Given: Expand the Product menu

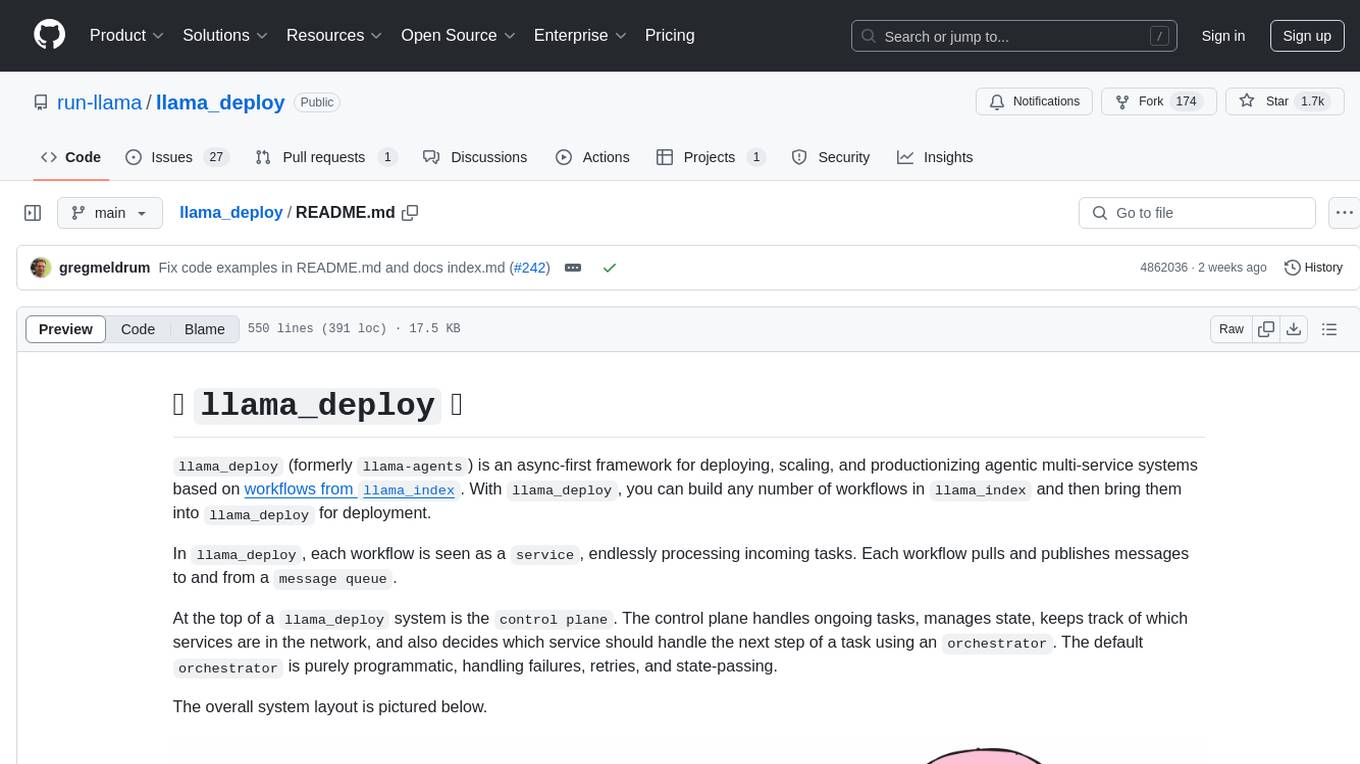Looking at the screenshot, I should click(127, 35).
